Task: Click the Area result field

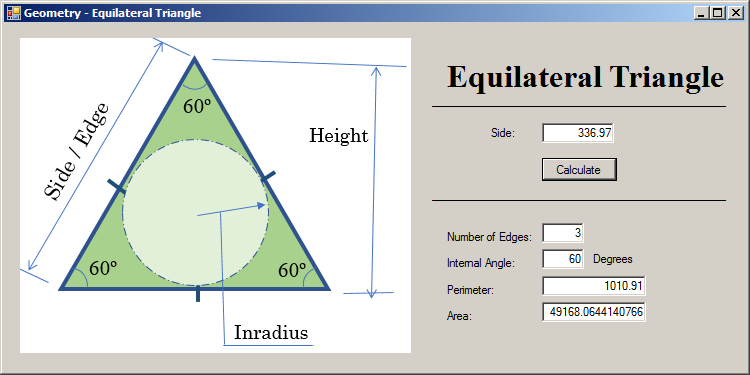Action: [x=594, y=312]
